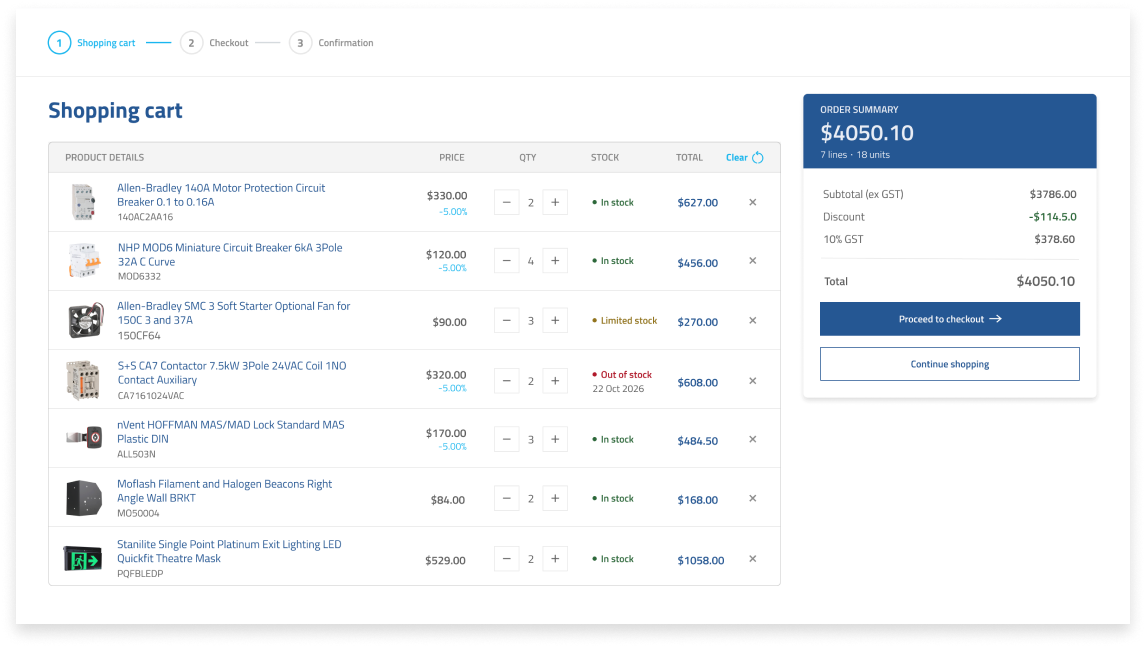Click the Allen-Bradley 140A breaker thumbnail

coord(84,202)
